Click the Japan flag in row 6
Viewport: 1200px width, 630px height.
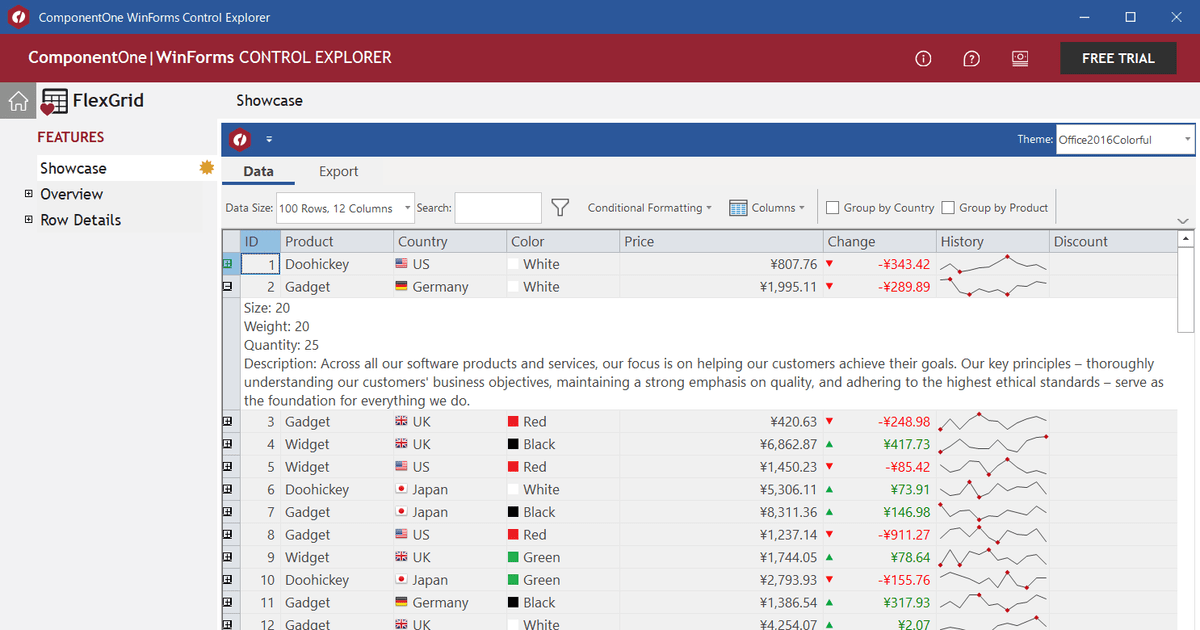(x=402, y=490)
